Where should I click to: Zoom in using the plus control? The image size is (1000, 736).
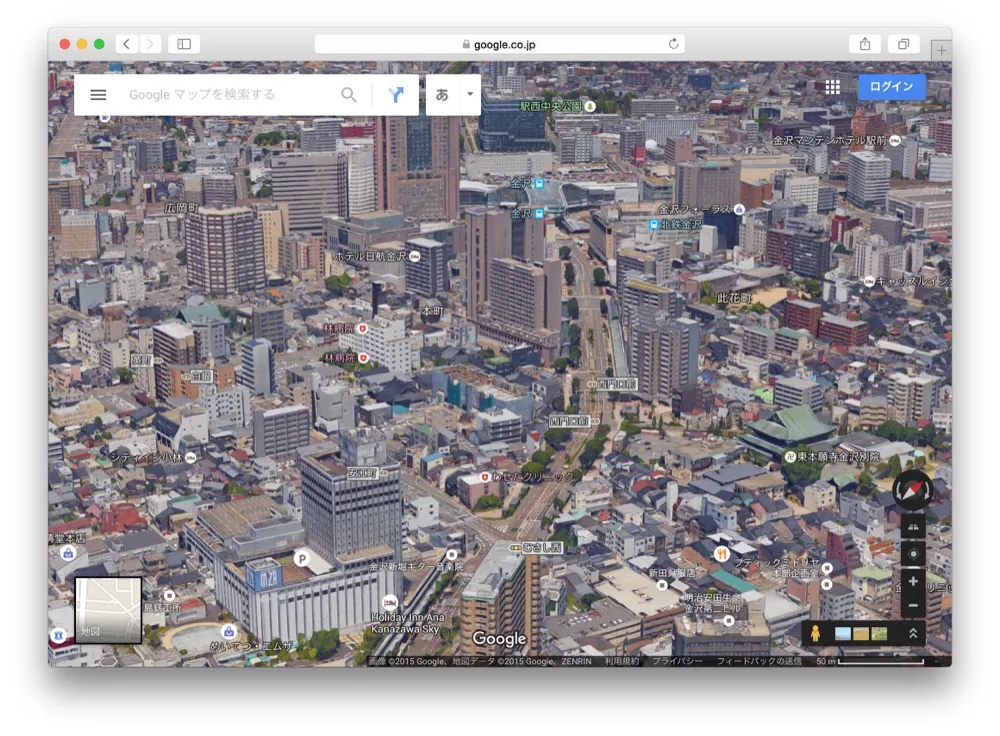915,580
